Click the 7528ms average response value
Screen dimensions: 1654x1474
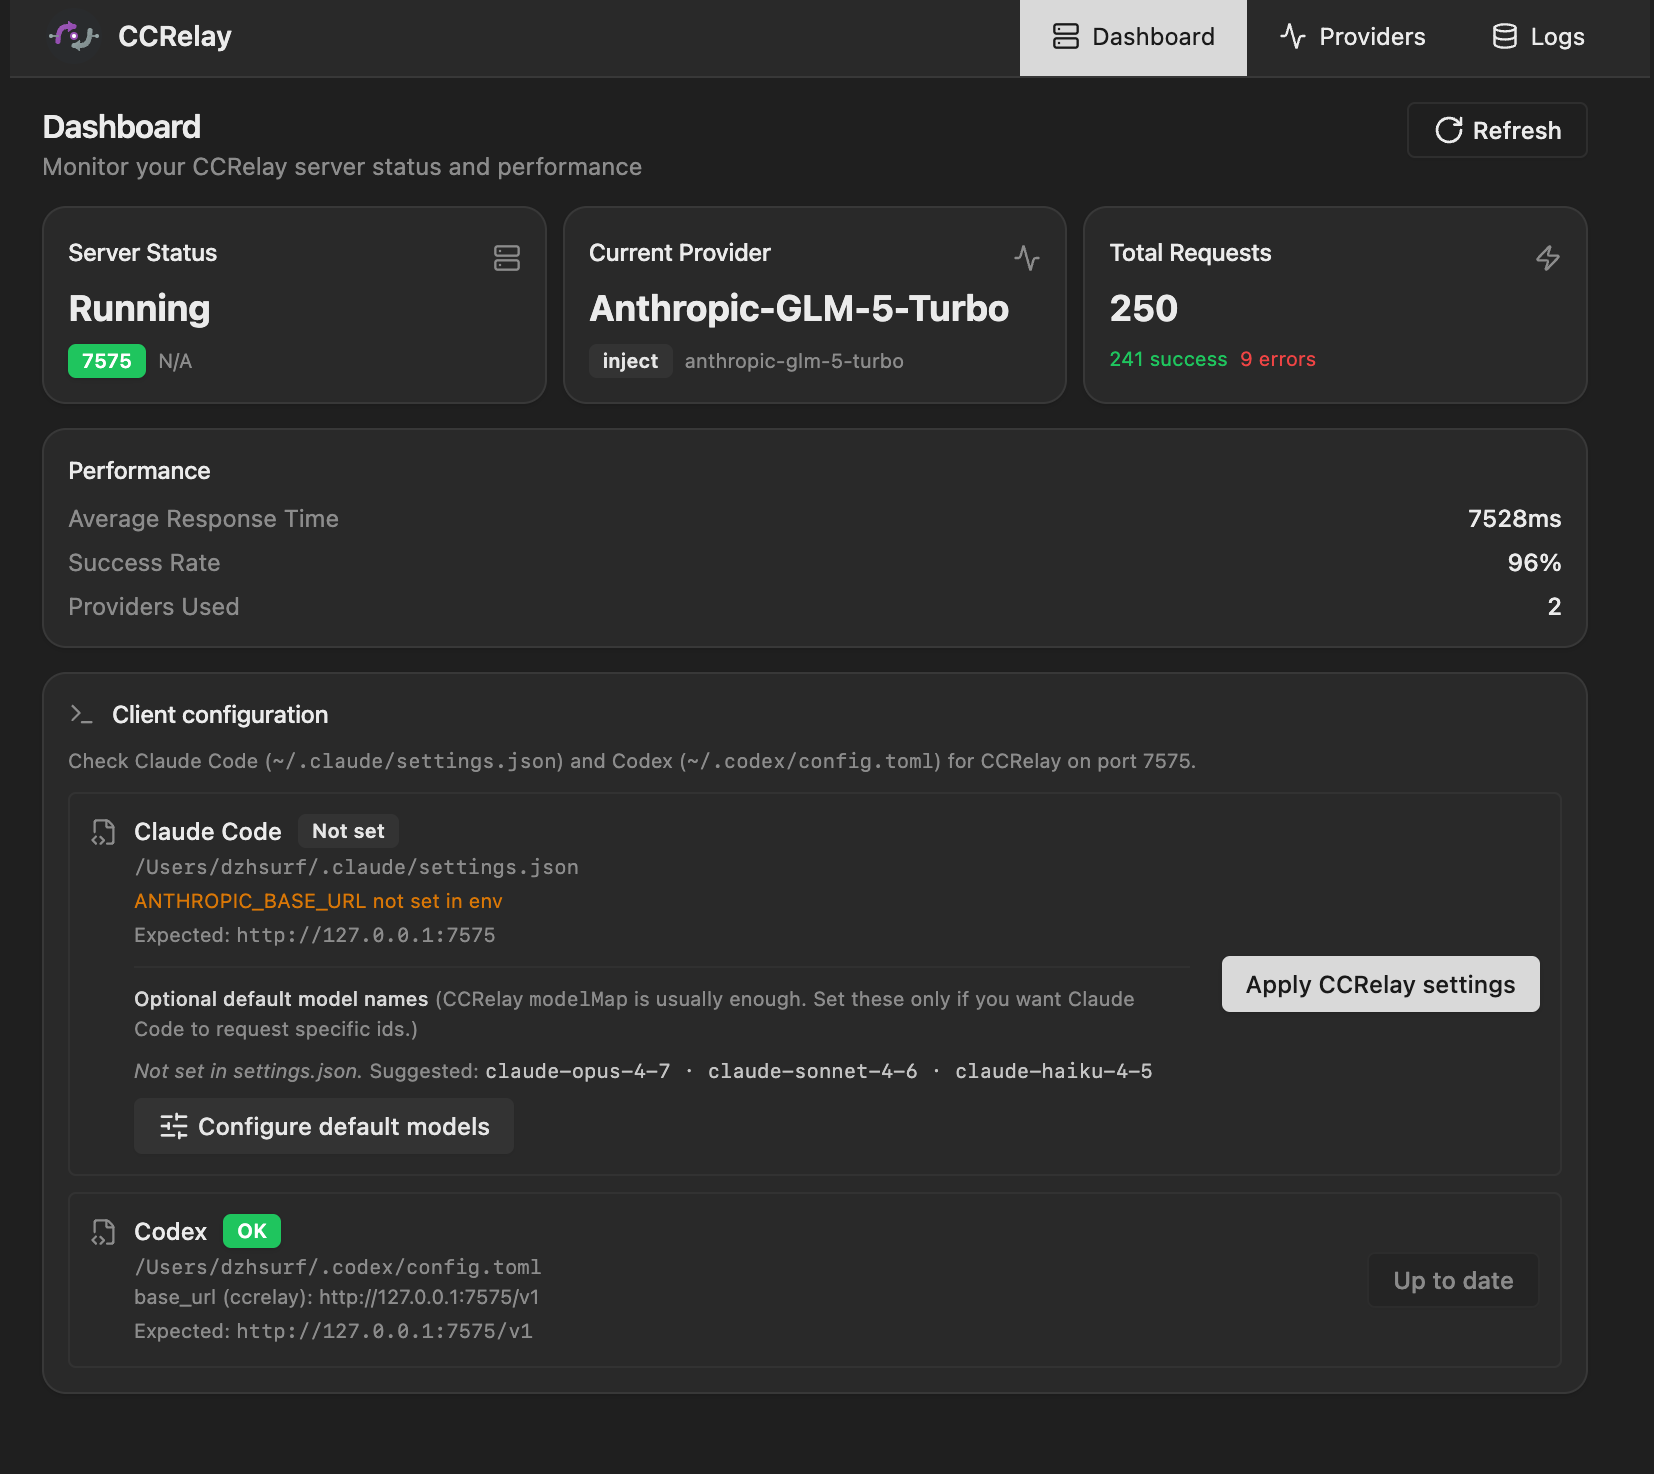[x=1514, y=519]
